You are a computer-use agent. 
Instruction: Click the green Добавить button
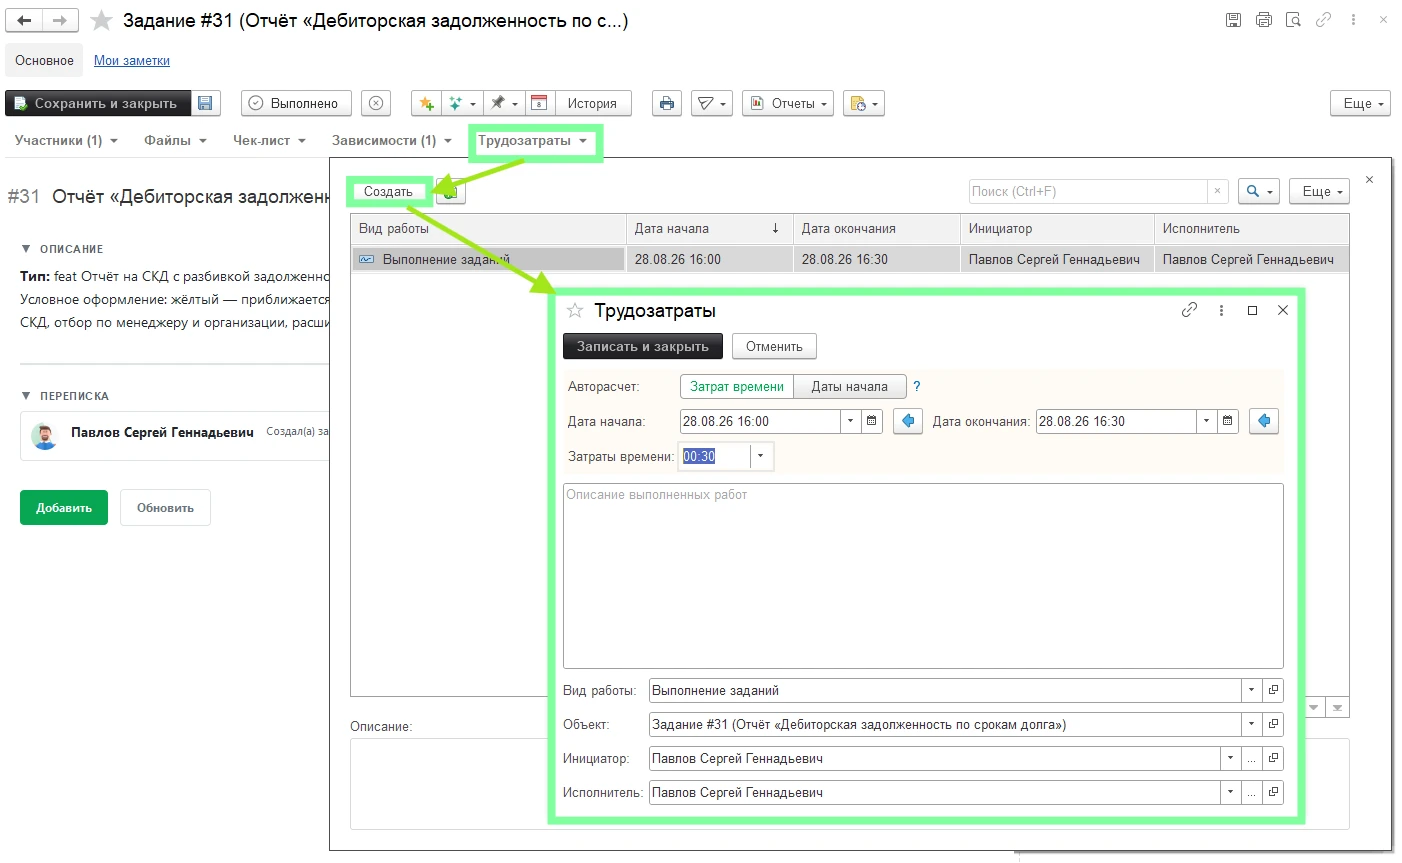click(x=64, y=507)
